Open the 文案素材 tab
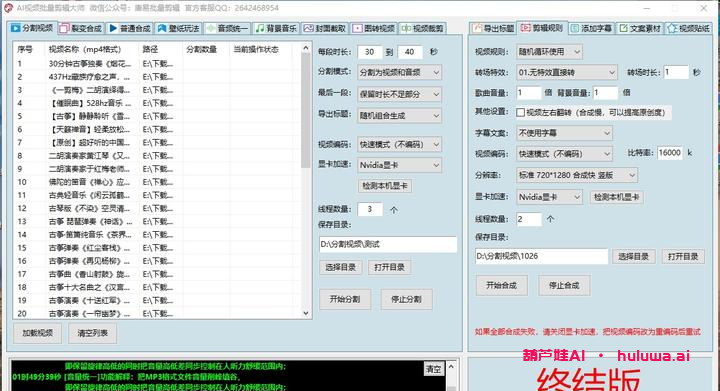Screen dimensions: 720x391 pos(640,28)
